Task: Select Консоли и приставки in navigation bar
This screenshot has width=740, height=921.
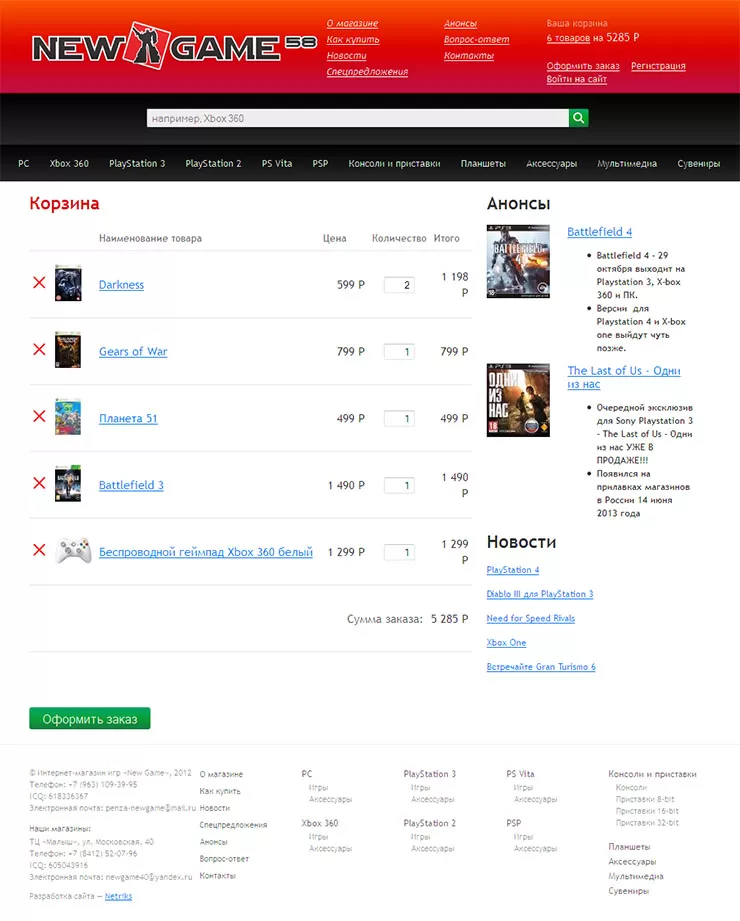Action: pyautogui.click(x=394, y=163)
